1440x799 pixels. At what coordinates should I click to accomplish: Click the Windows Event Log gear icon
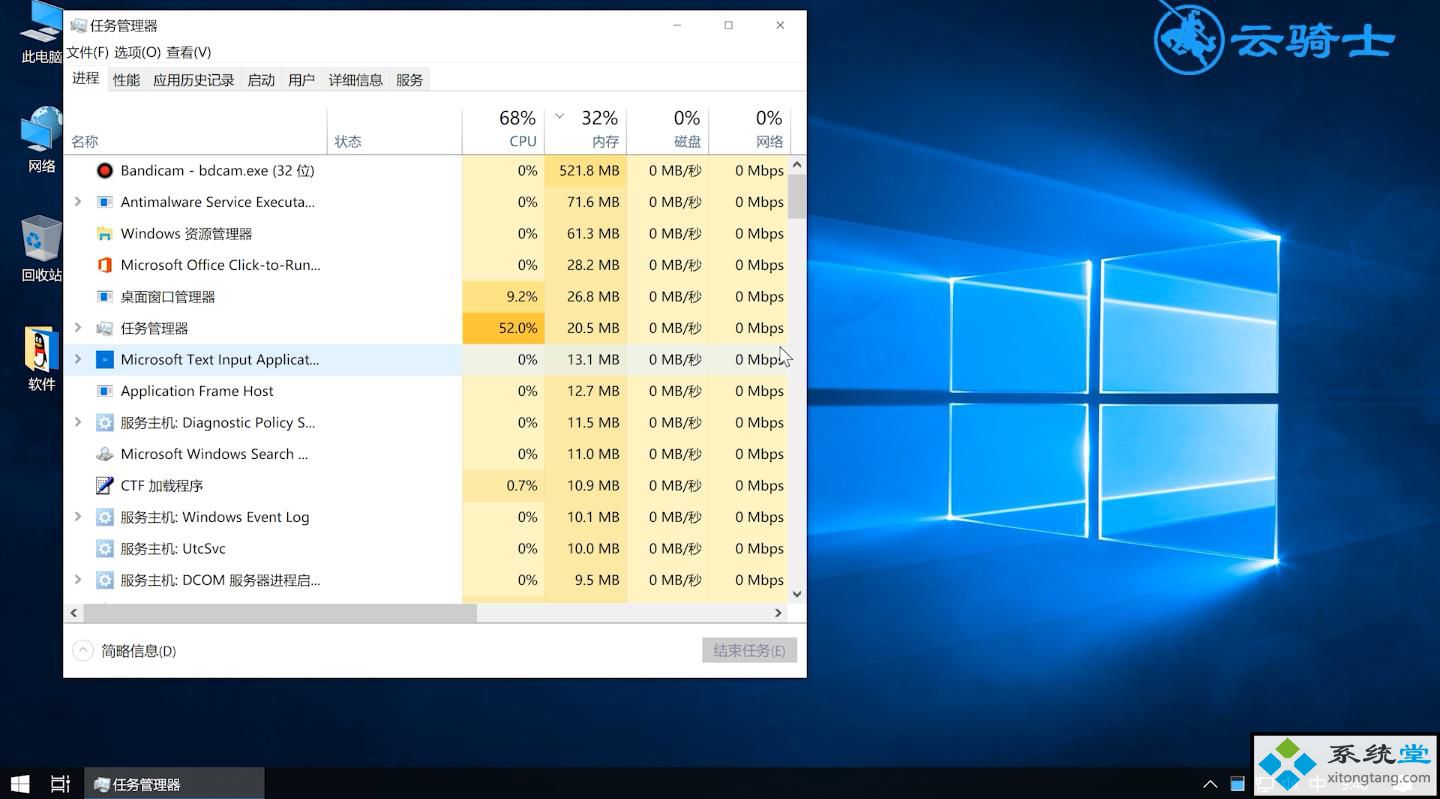pyautogui.click(x=104, y=517)
